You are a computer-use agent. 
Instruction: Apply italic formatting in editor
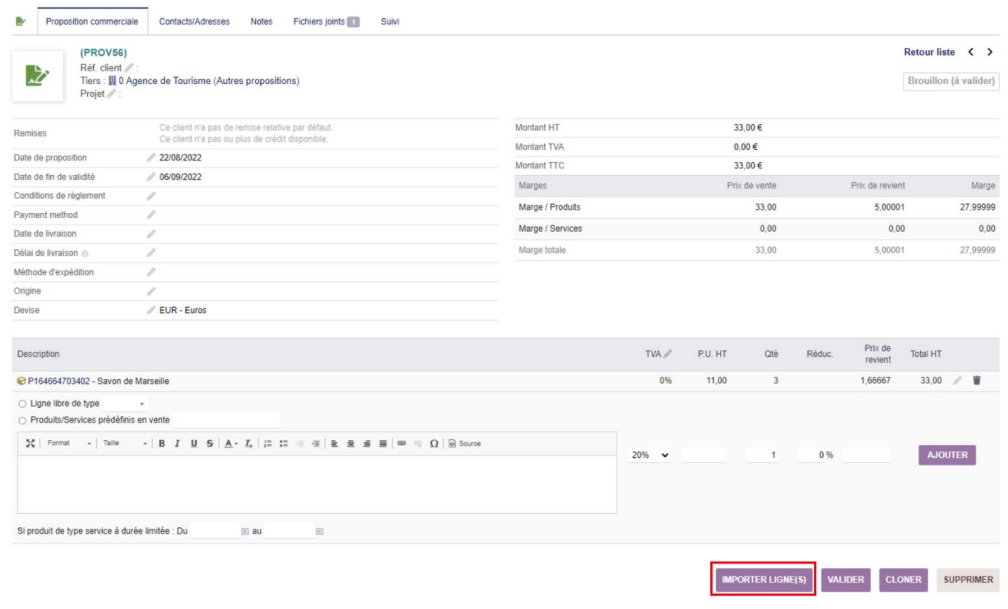[177, 444]
